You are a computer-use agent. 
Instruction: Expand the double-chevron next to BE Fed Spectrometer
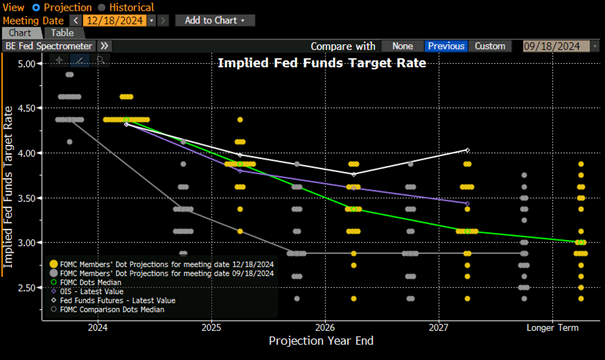pos(104,46)
